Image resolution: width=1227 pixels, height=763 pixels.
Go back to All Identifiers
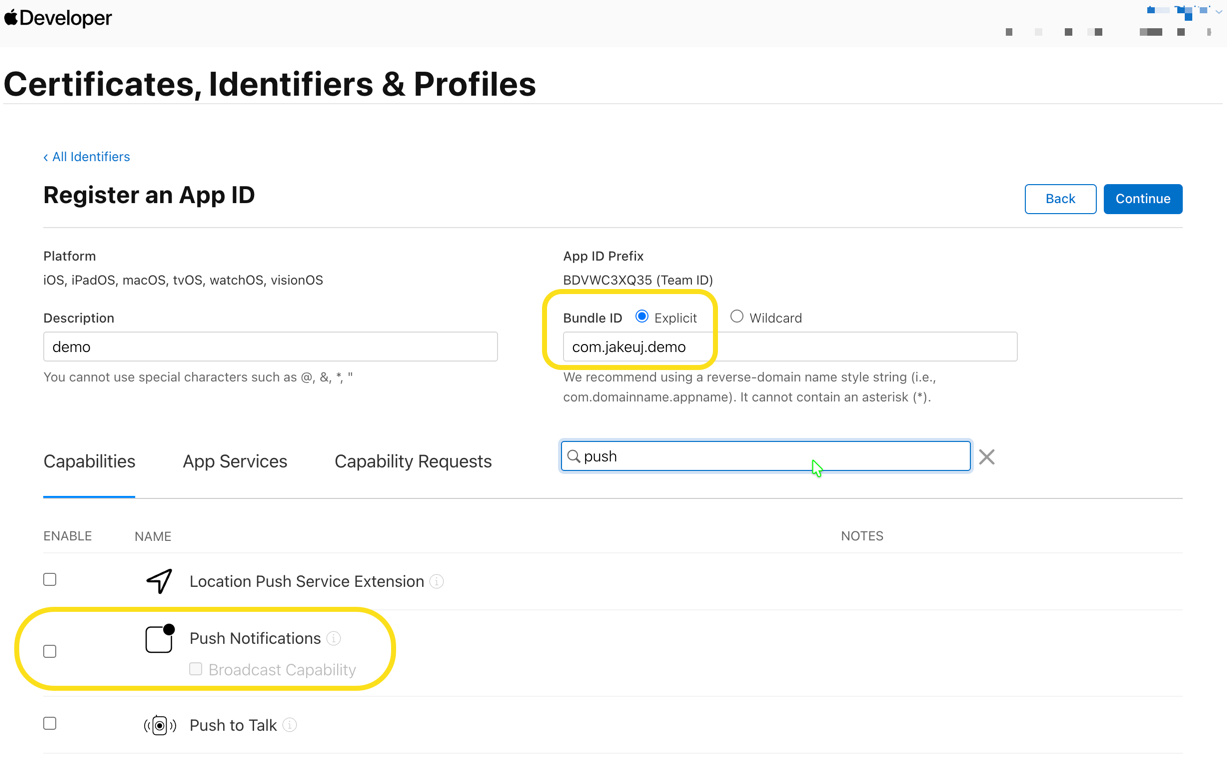tap(87, 157)
